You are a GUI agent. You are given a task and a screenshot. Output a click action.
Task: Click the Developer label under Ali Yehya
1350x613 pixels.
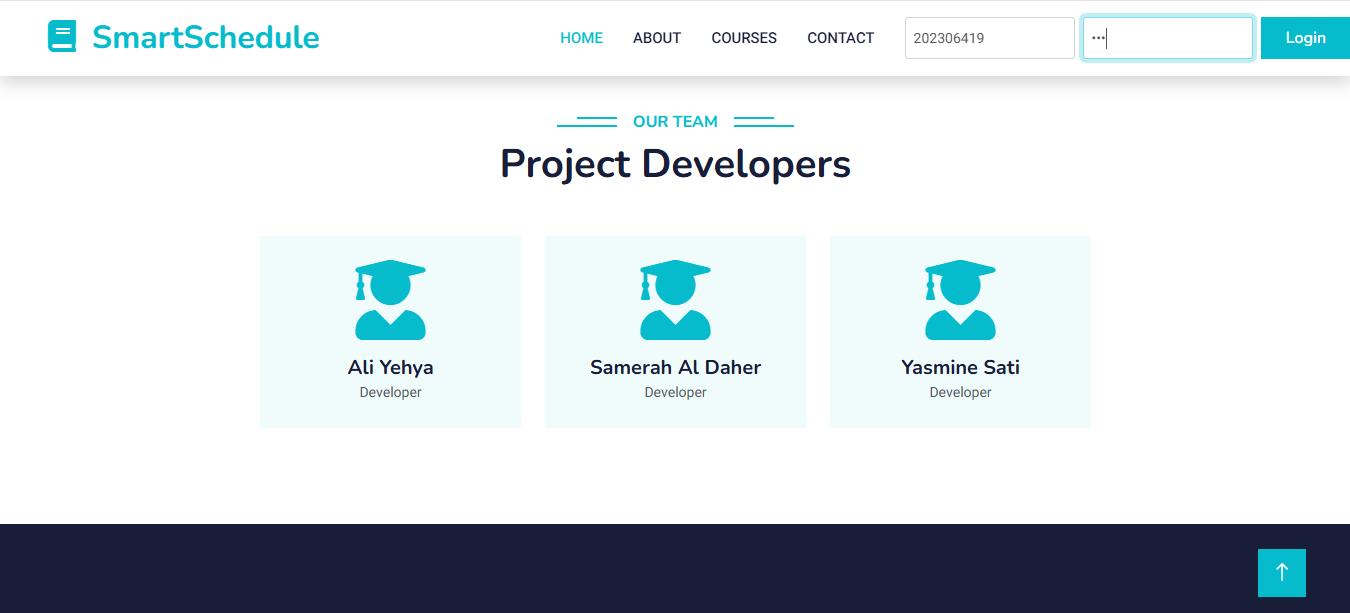pos(390,392)
